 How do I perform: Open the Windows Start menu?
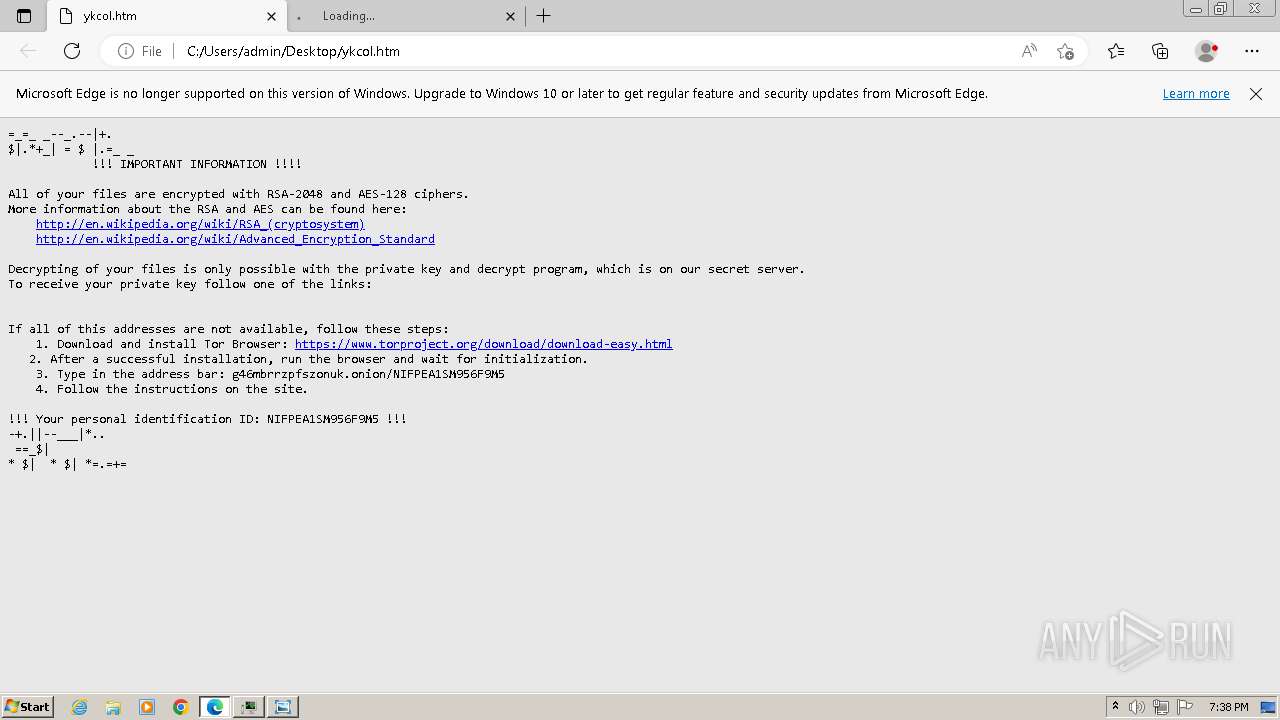click(x=27, y=706)
